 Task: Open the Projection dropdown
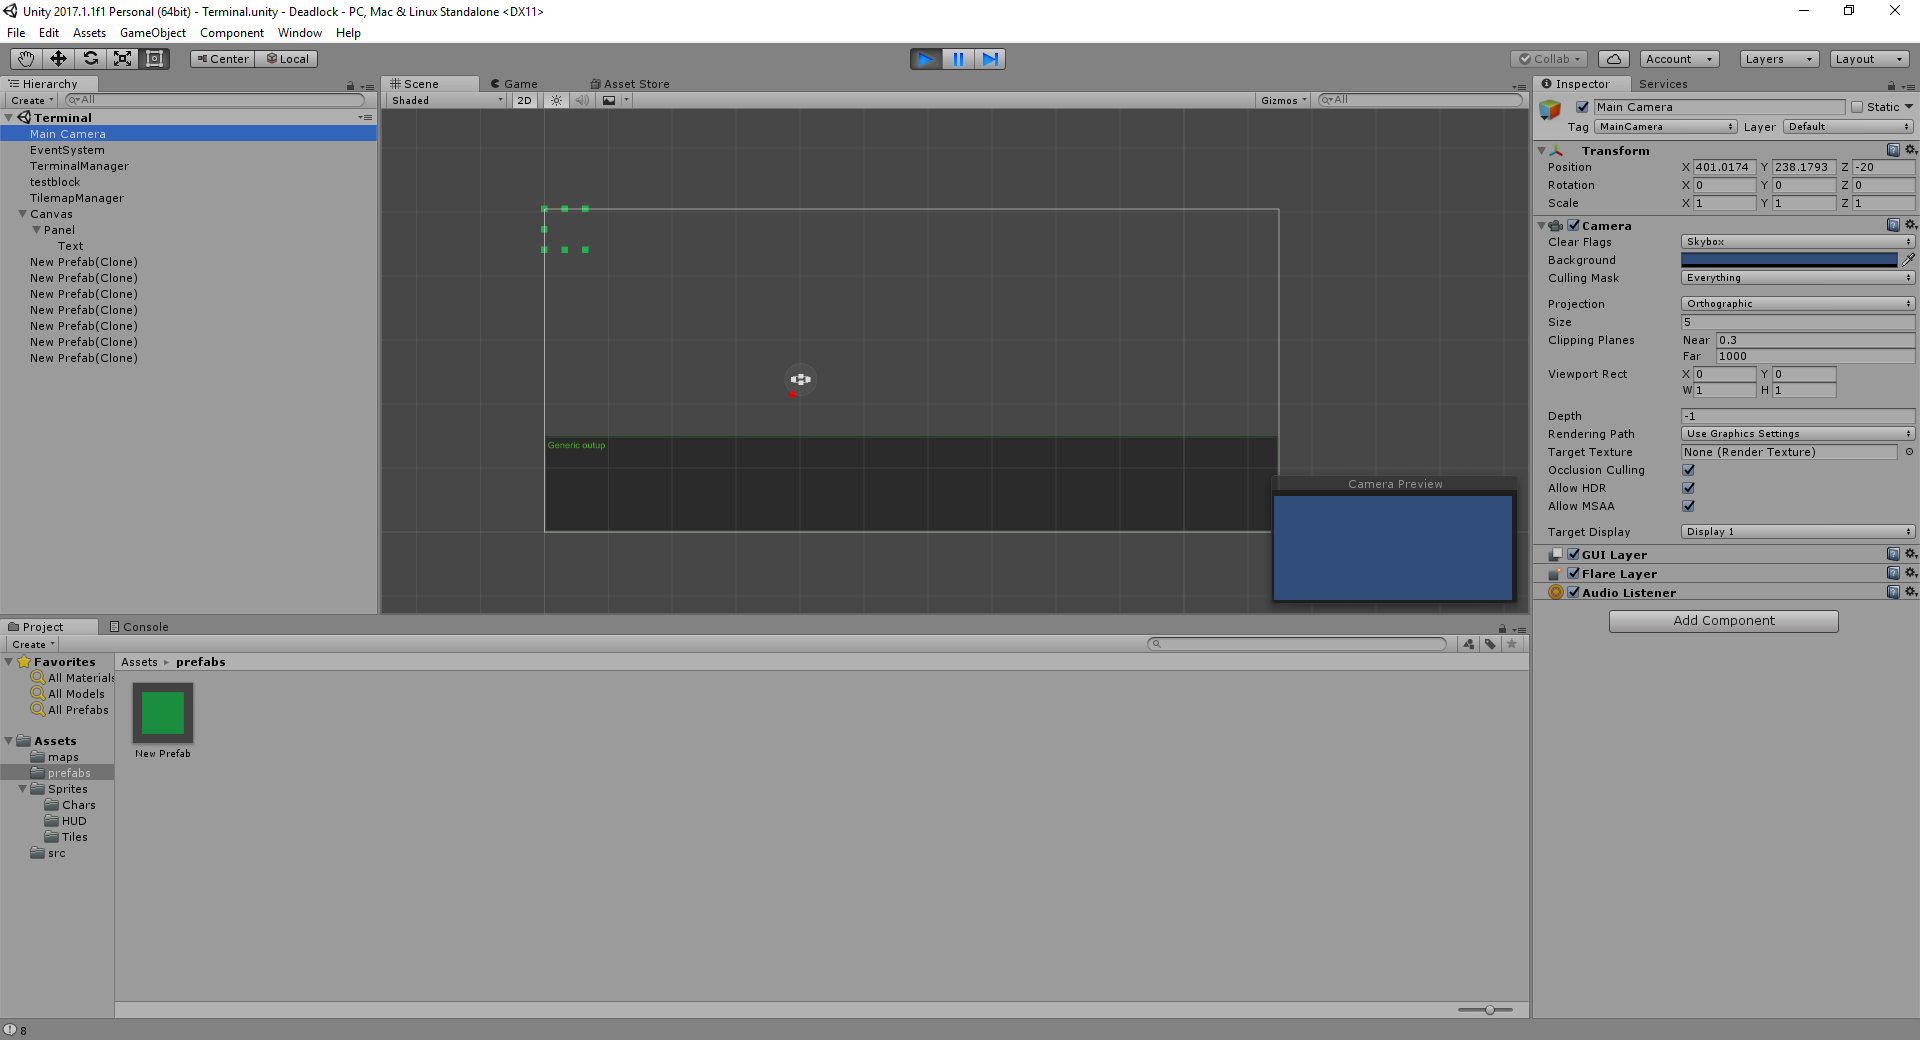pos(1796,303)
